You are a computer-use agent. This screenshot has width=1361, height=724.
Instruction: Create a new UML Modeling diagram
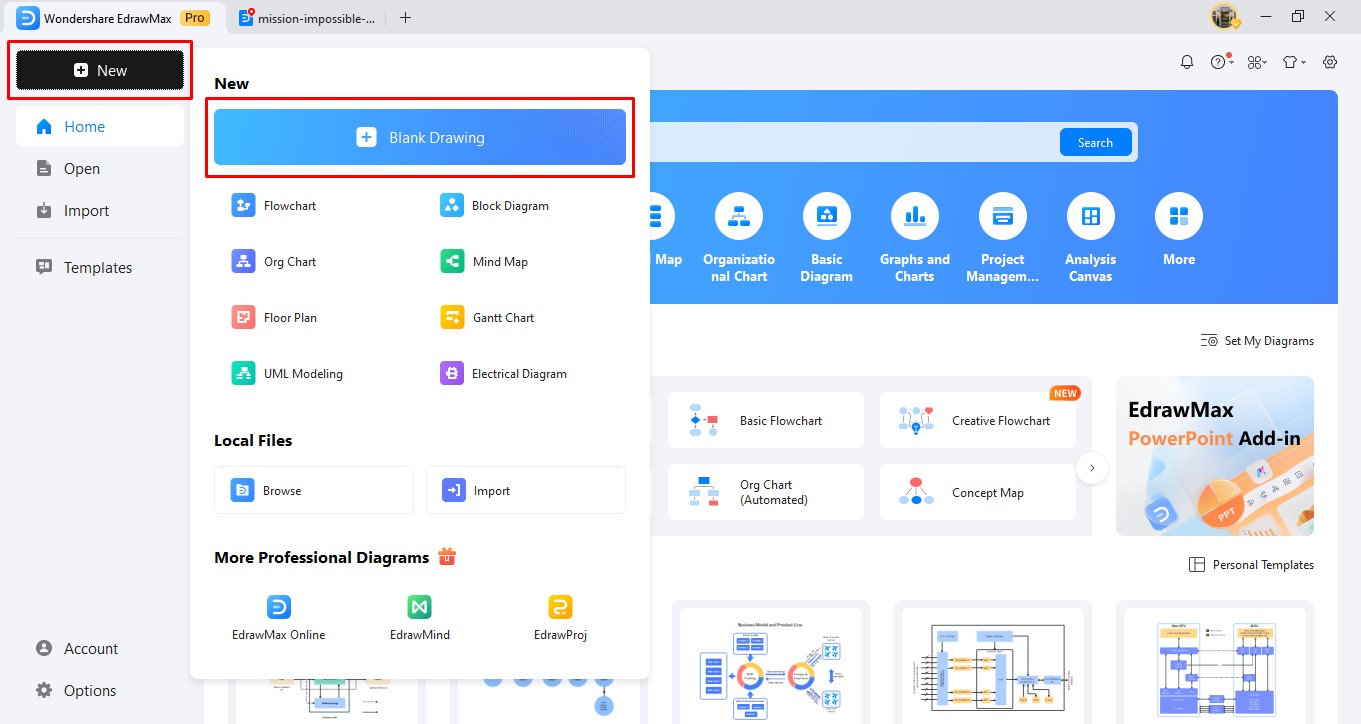tap(288, 374)
